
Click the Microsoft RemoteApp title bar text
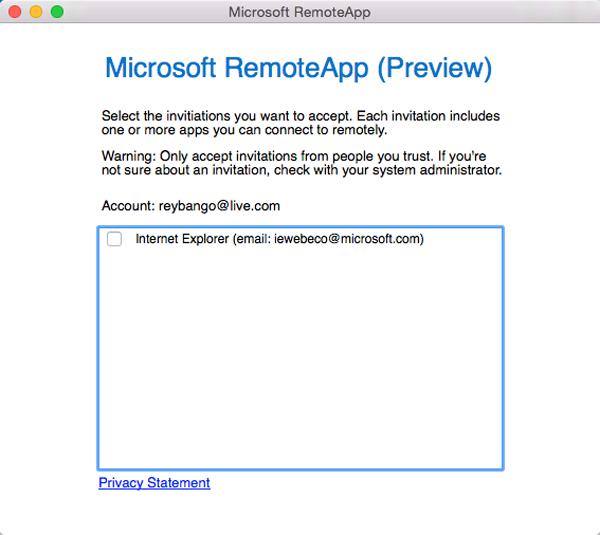click(x=300, y=12)
